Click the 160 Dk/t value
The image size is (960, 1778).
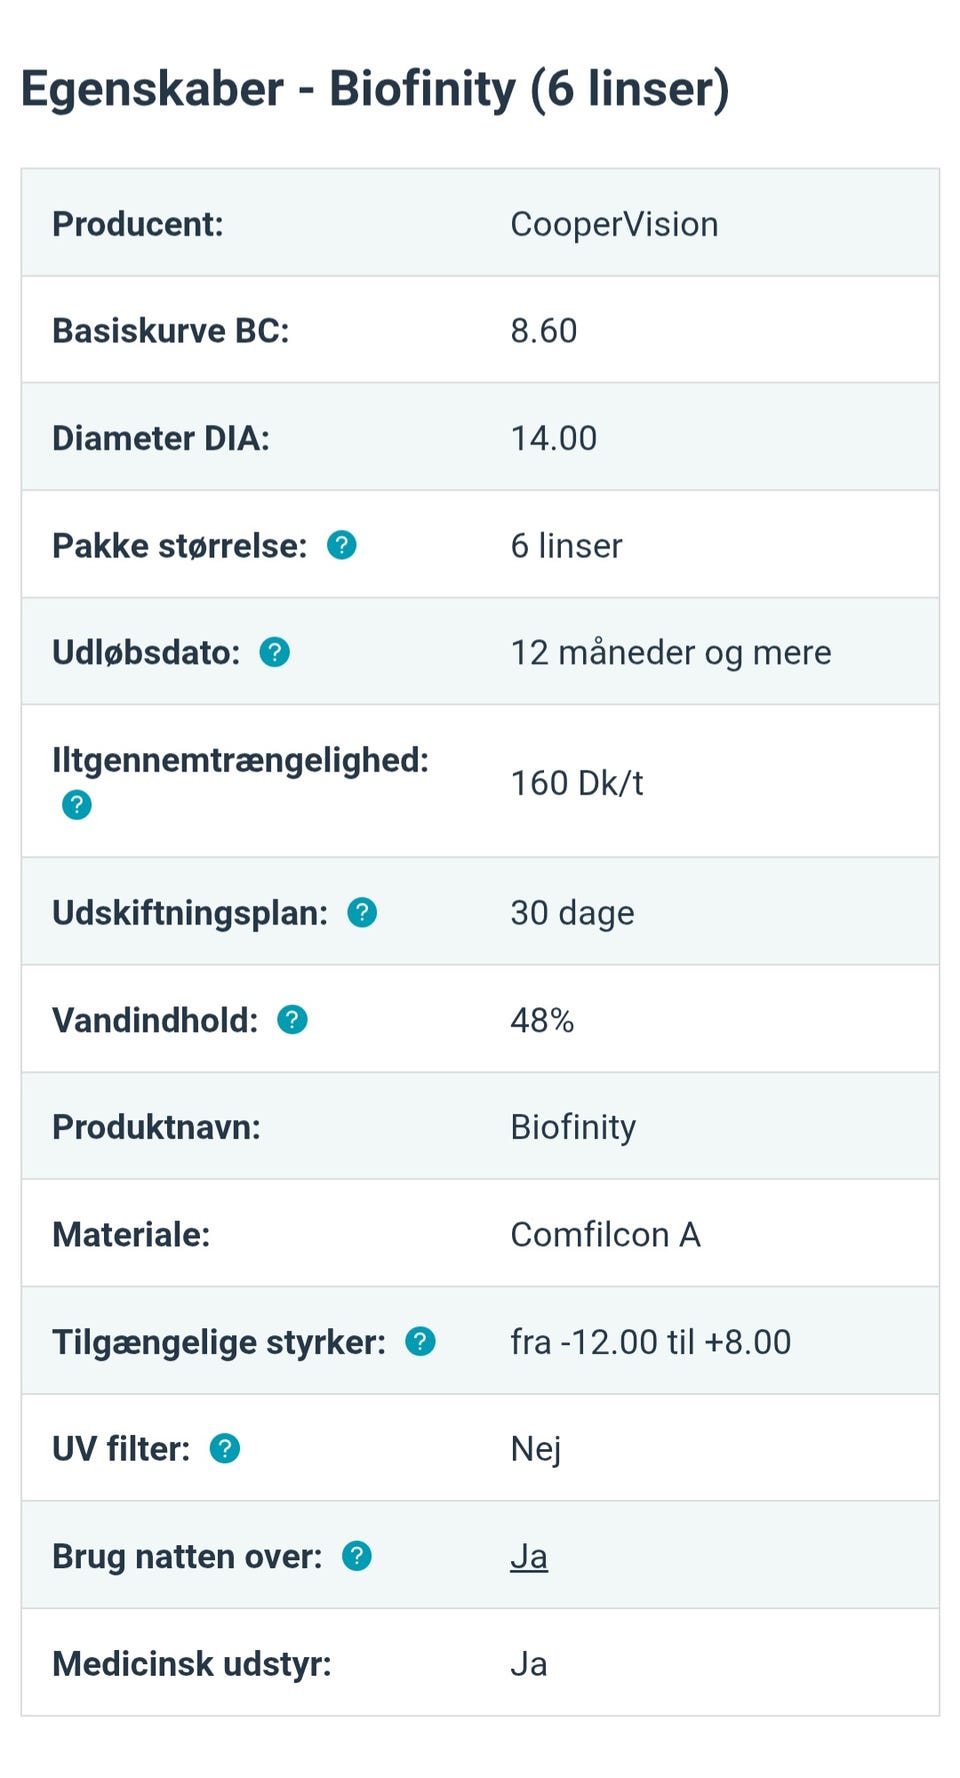coord(577,783)
